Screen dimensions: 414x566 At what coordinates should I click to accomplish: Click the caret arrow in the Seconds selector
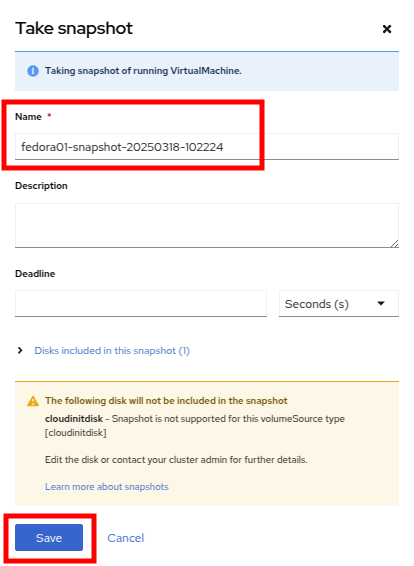[381, 304]
